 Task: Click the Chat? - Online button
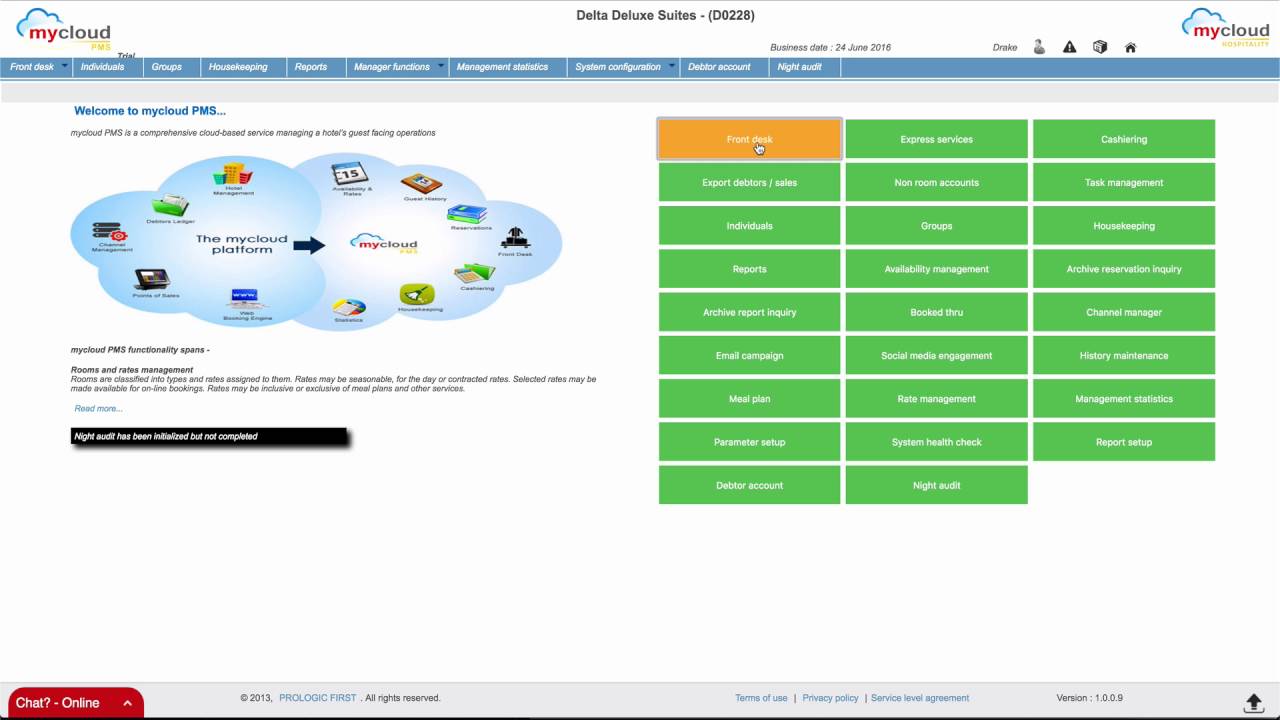(x=76, y=703)
